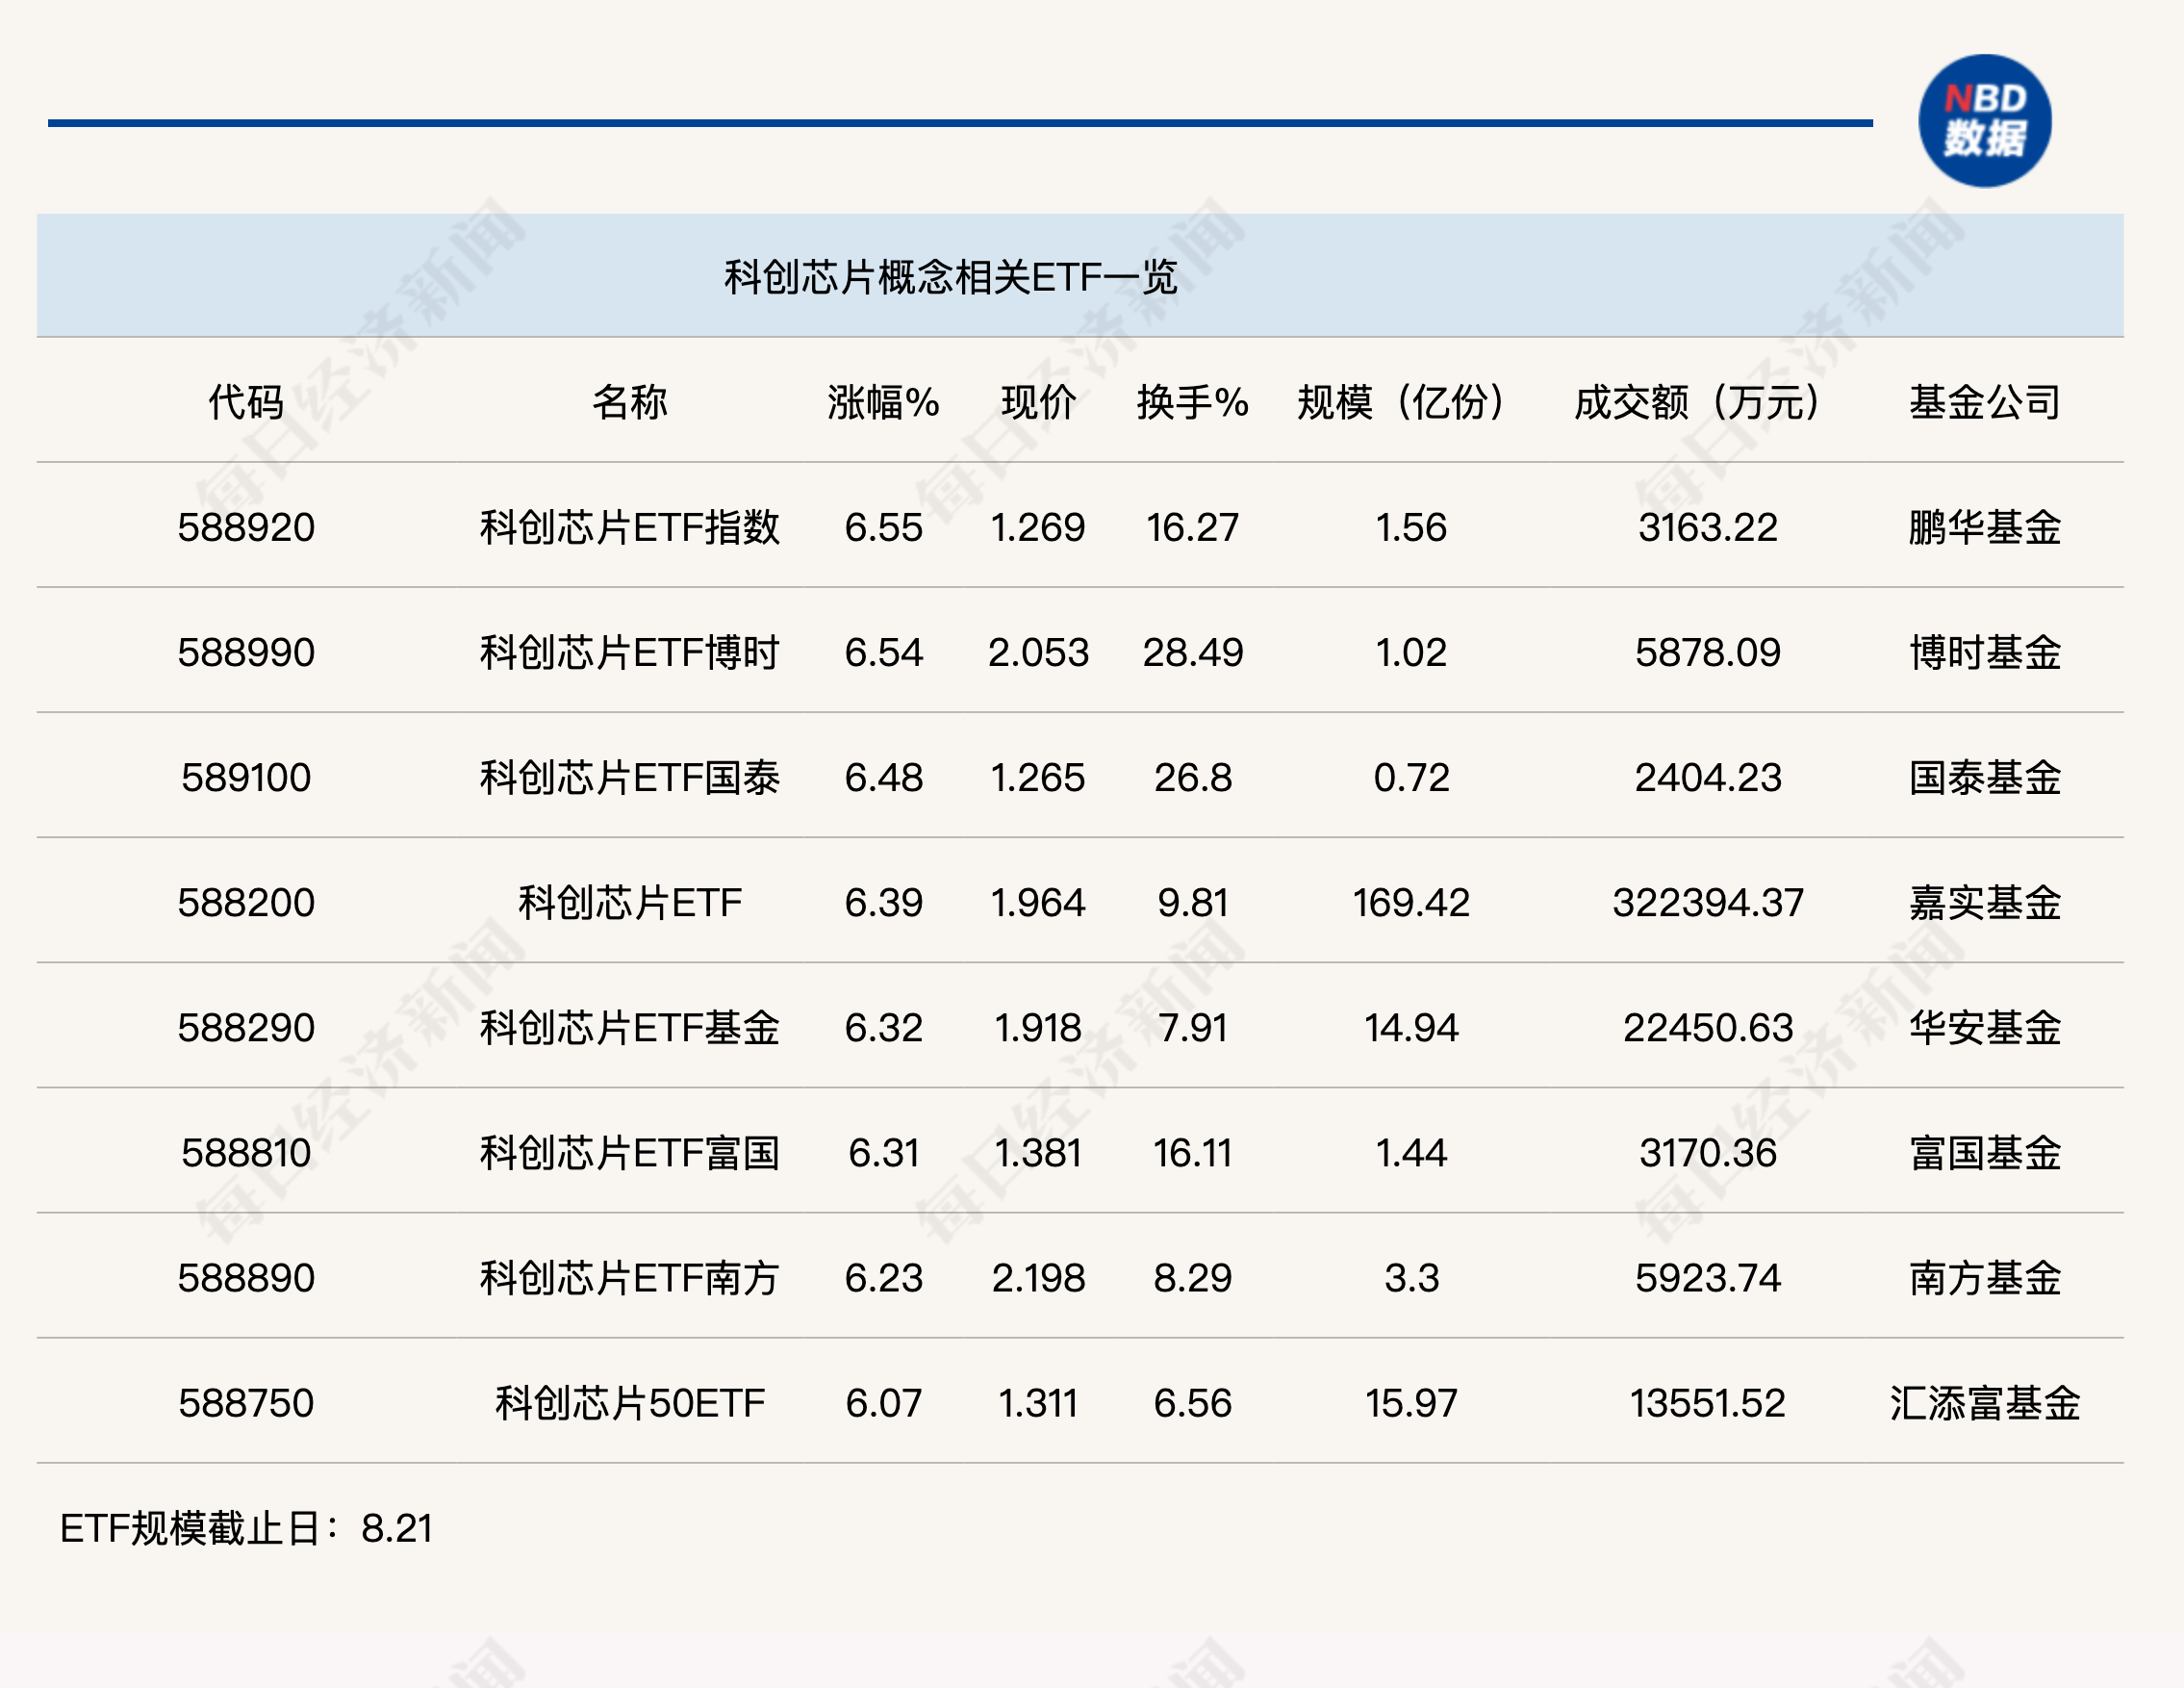The height and width of the screenshot is (1688, 2184).
Task: Select the 322394.37 turnover value
Action: pyautogui.click(x=1707, y=902)
